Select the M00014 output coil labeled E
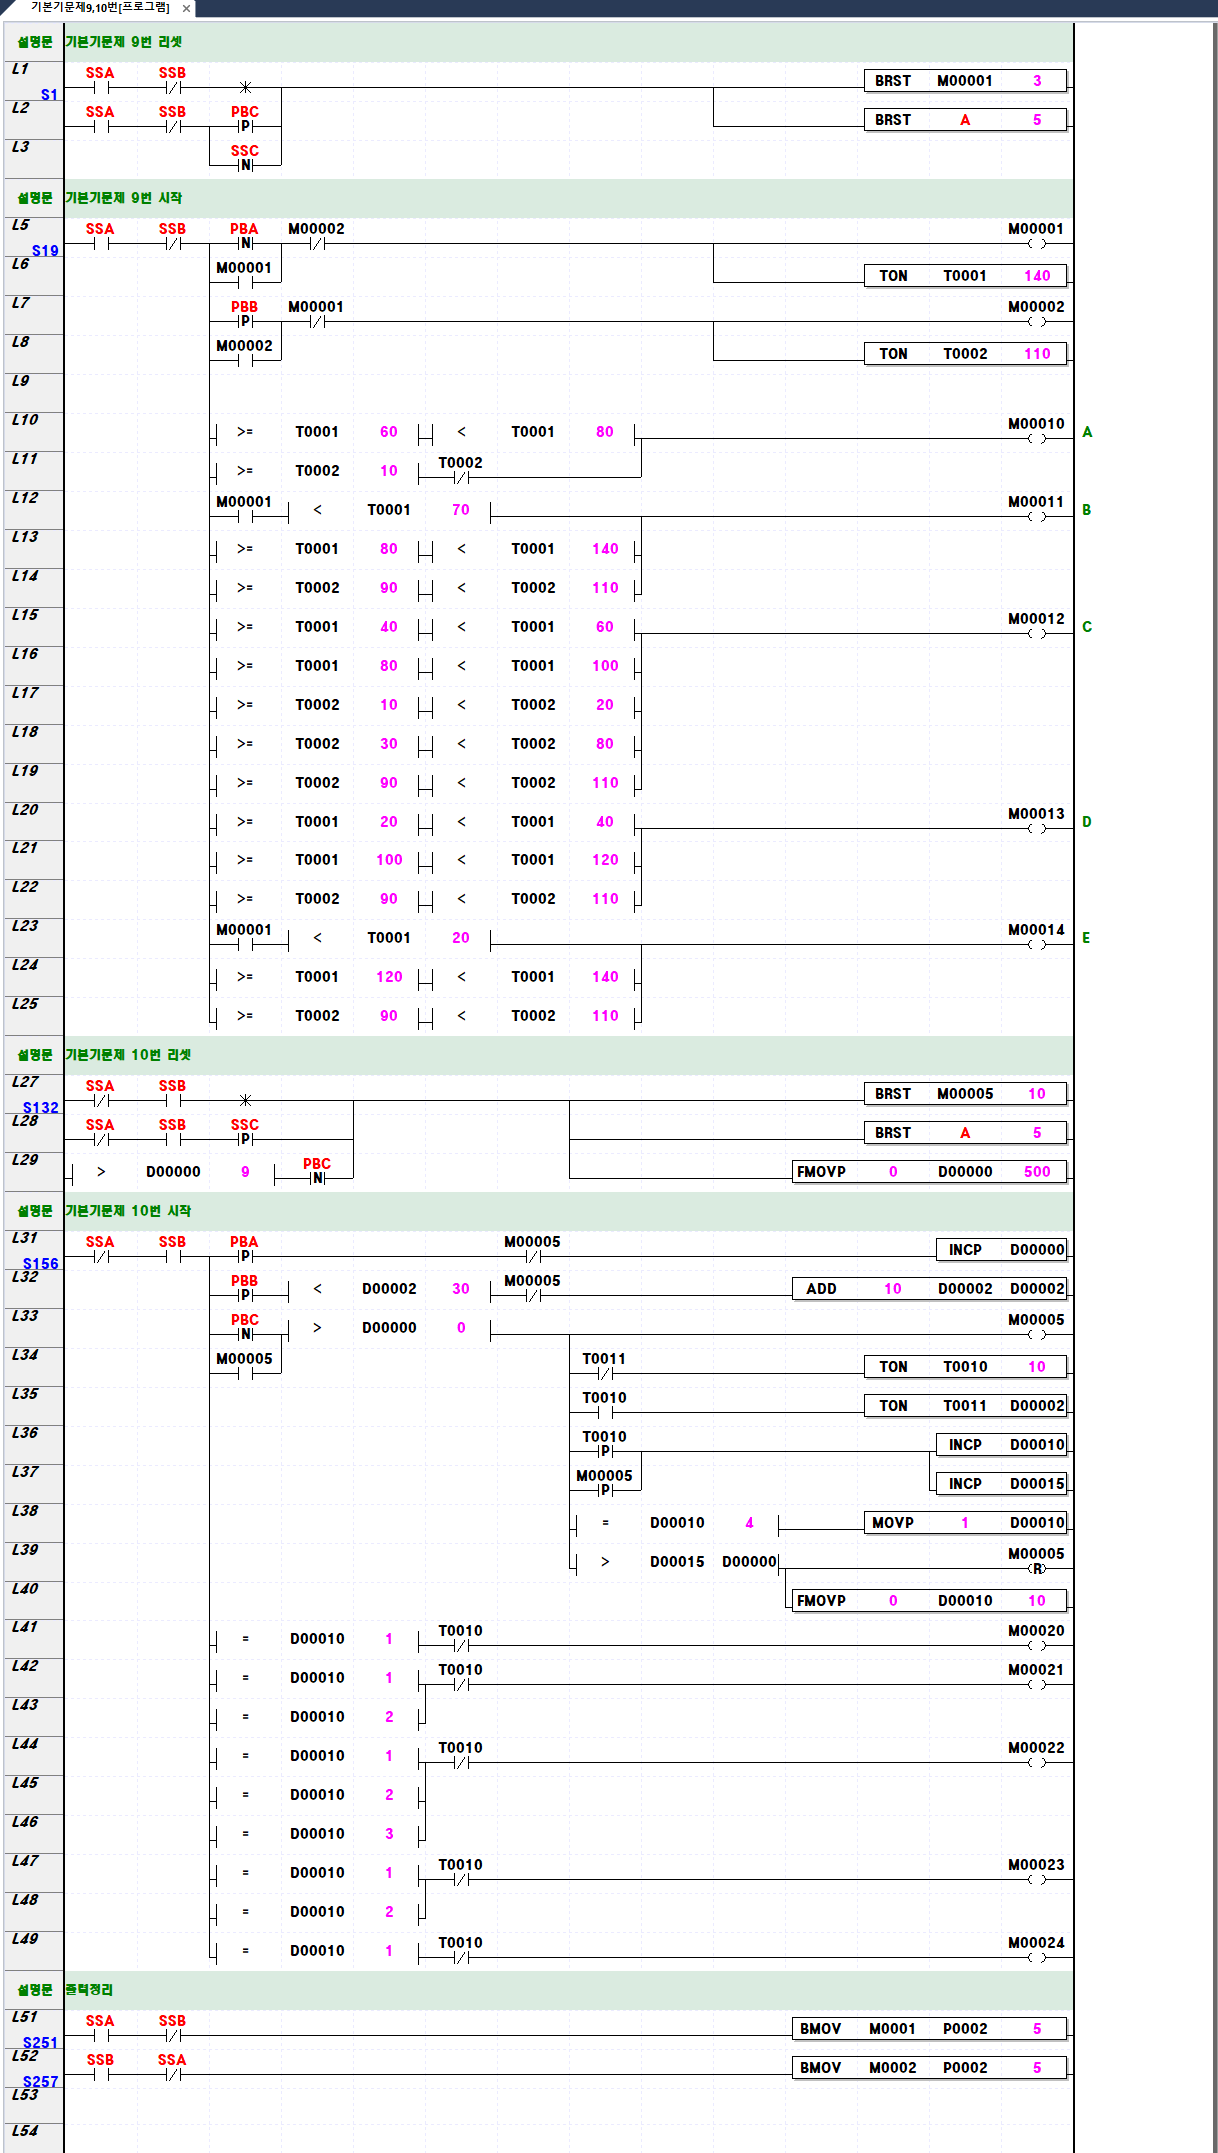 tap(1036, 944)
